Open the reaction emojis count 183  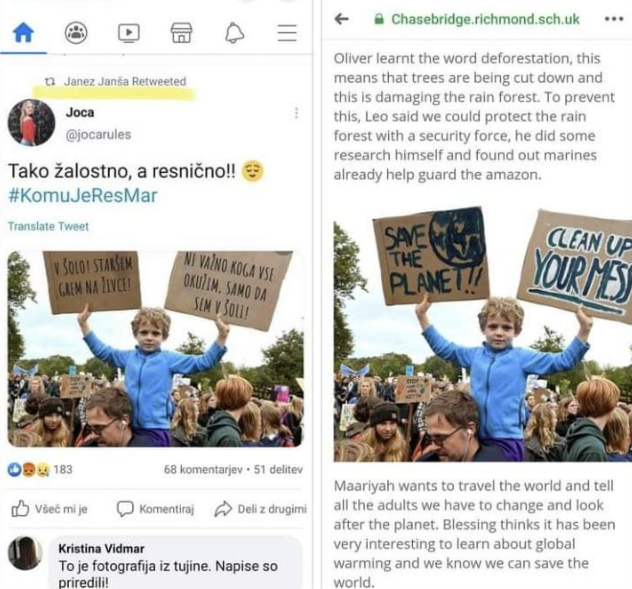[x=40, y=469]
